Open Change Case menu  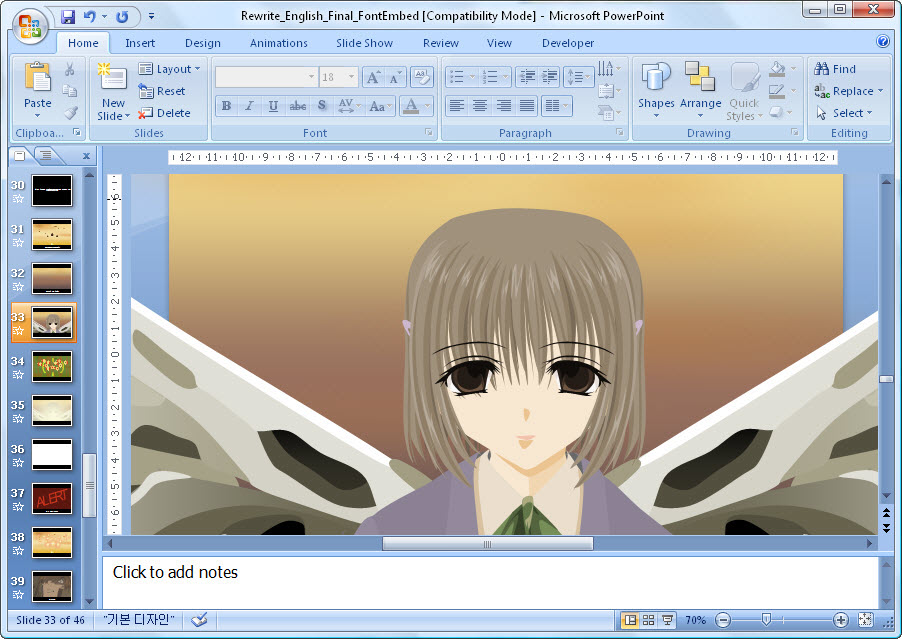(380, 106)
